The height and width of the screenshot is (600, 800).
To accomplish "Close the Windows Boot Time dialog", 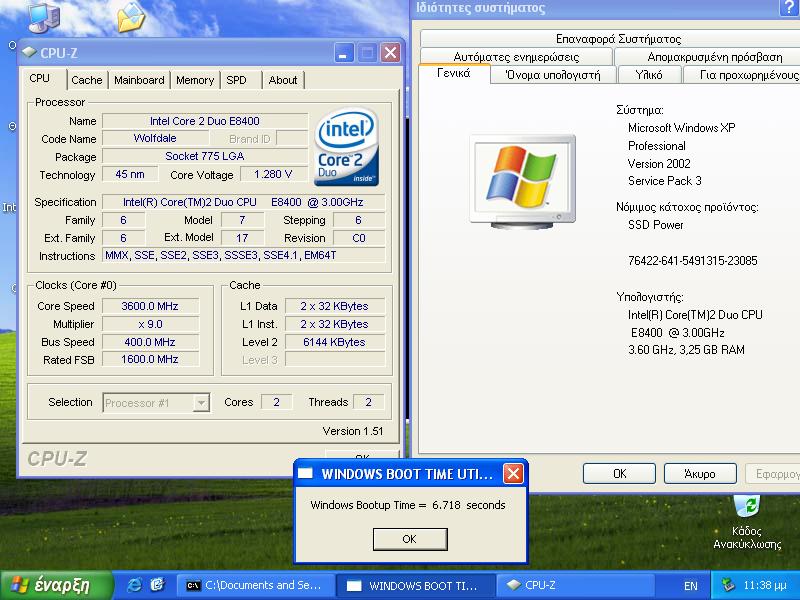I will (513, 474).
